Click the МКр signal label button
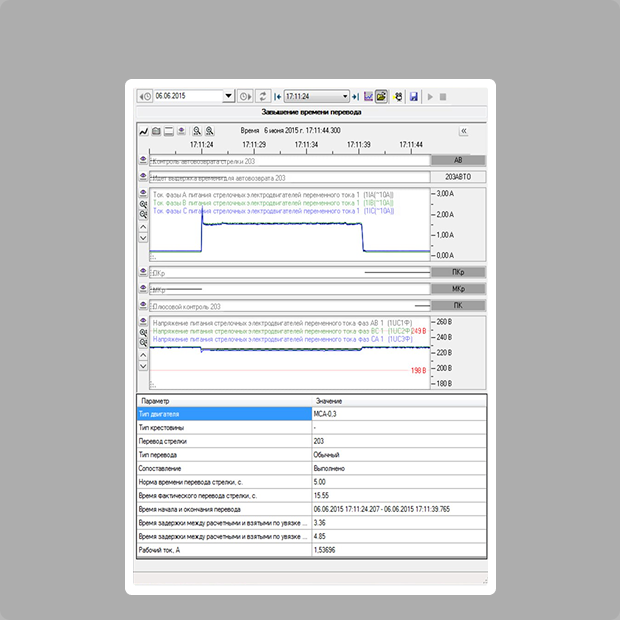This screenshot has width=620, height=620. click(x=458, y=289)
